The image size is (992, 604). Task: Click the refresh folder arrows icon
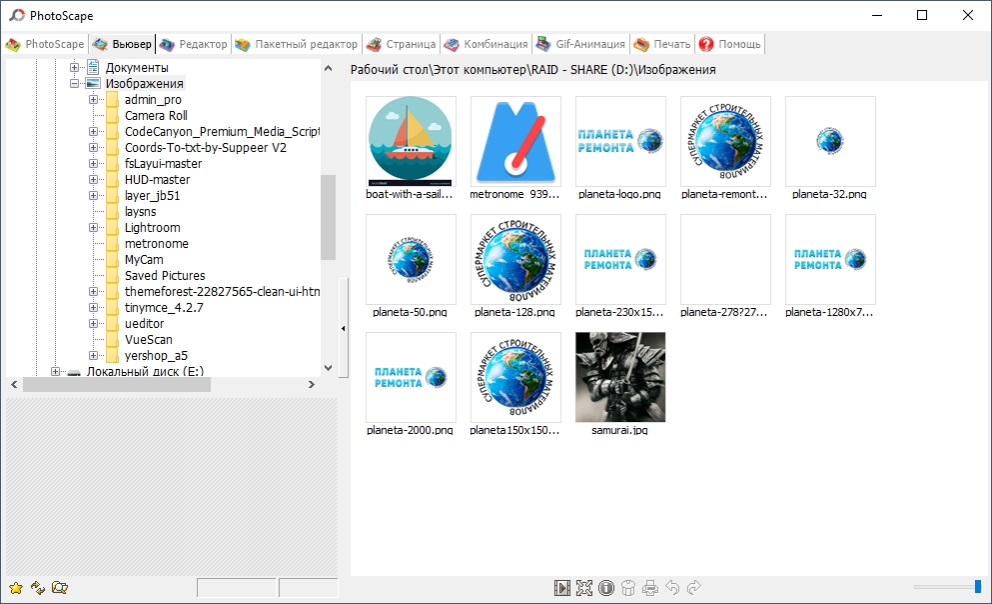(x=37, y=588)
